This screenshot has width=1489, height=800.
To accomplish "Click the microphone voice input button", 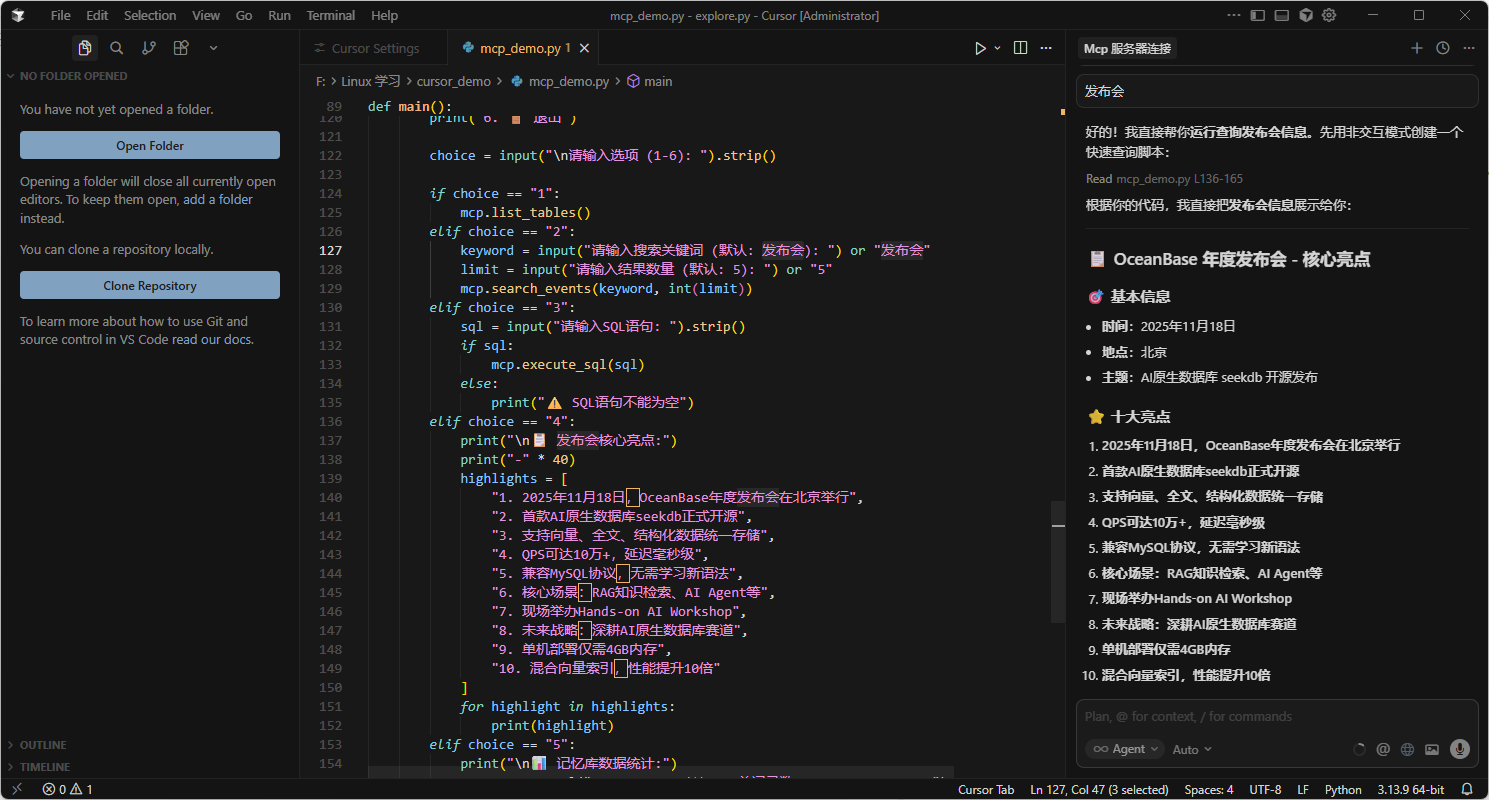I will click(1459, 749).
